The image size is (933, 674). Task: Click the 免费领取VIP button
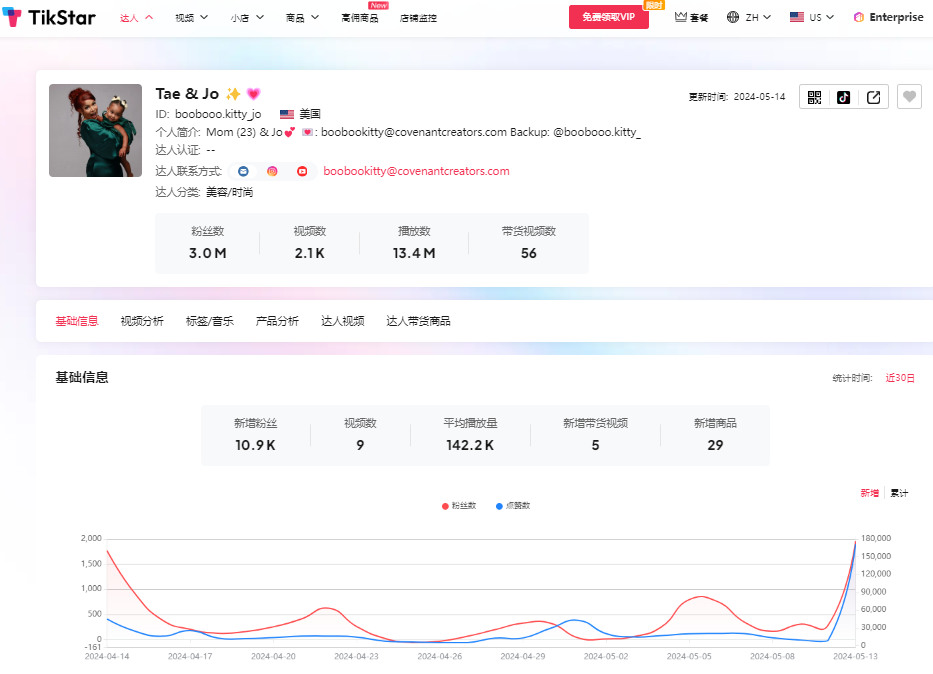[x=608, y=17]
